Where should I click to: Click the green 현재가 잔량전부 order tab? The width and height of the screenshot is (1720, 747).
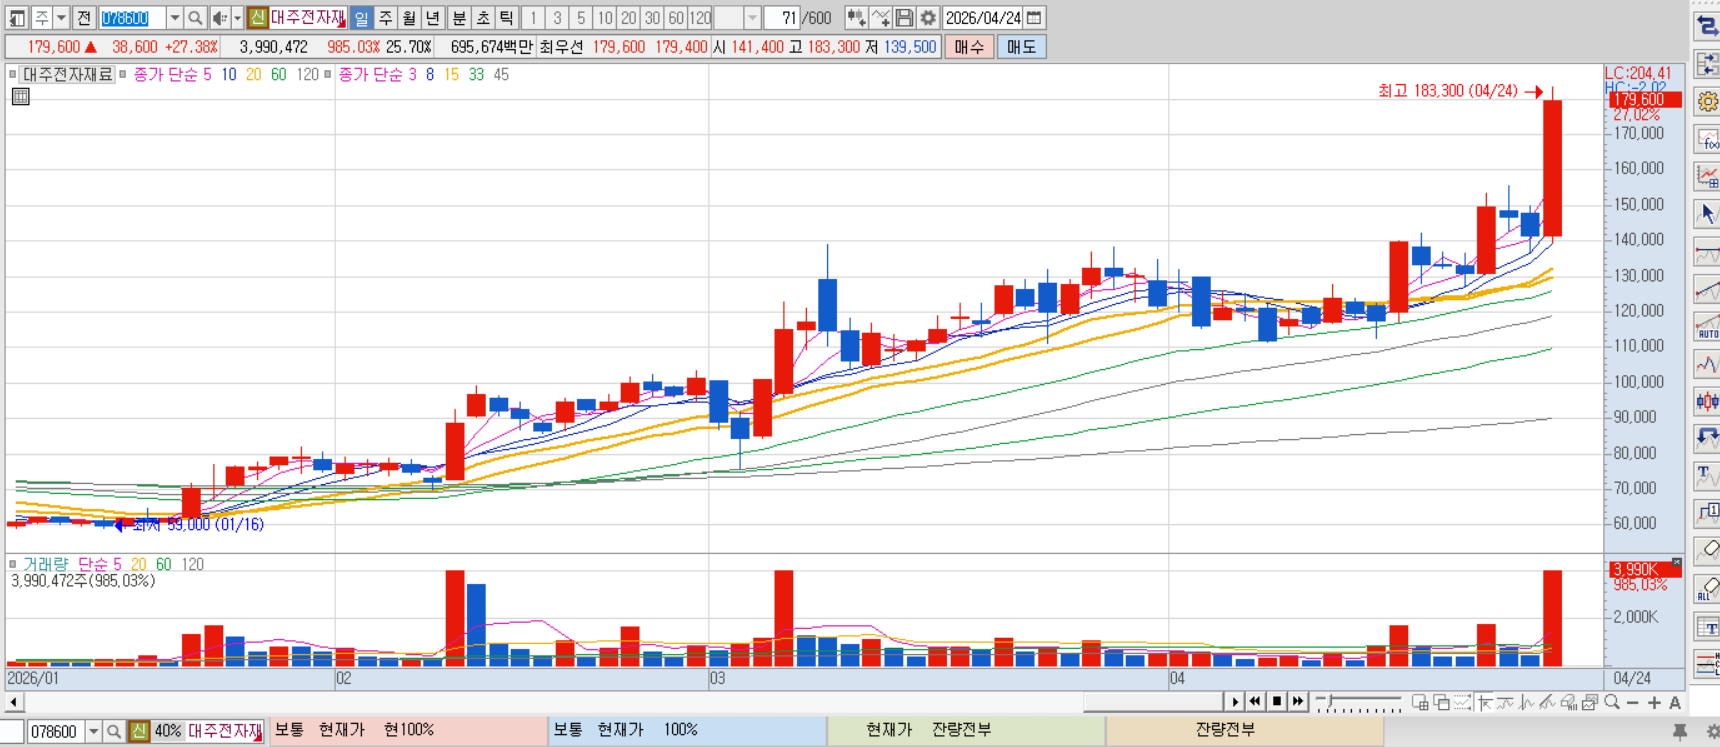[x=967, y=731]
